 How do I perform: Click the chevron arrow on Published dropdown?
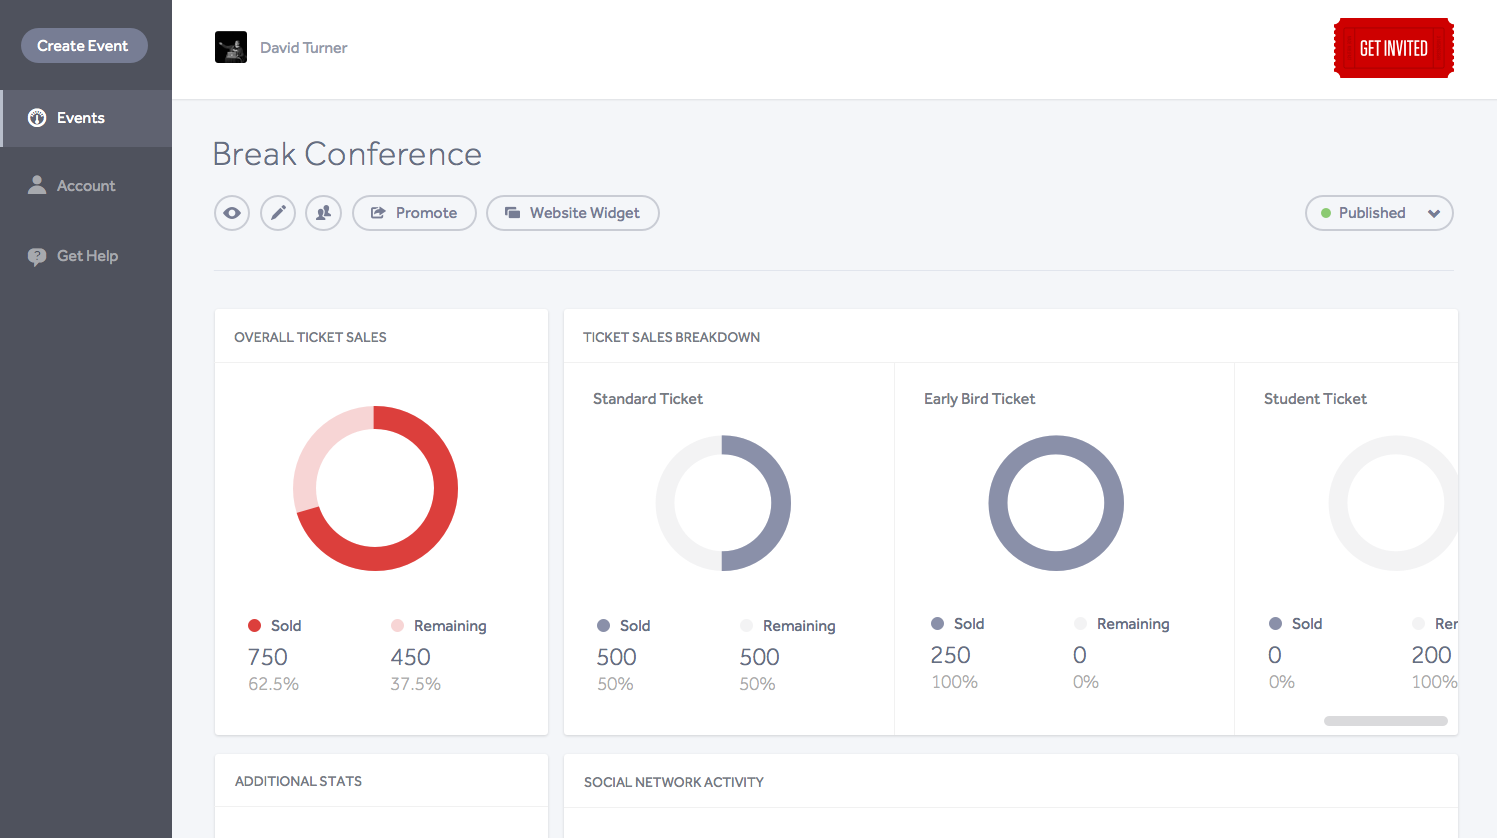click(x=1434, y=214)
